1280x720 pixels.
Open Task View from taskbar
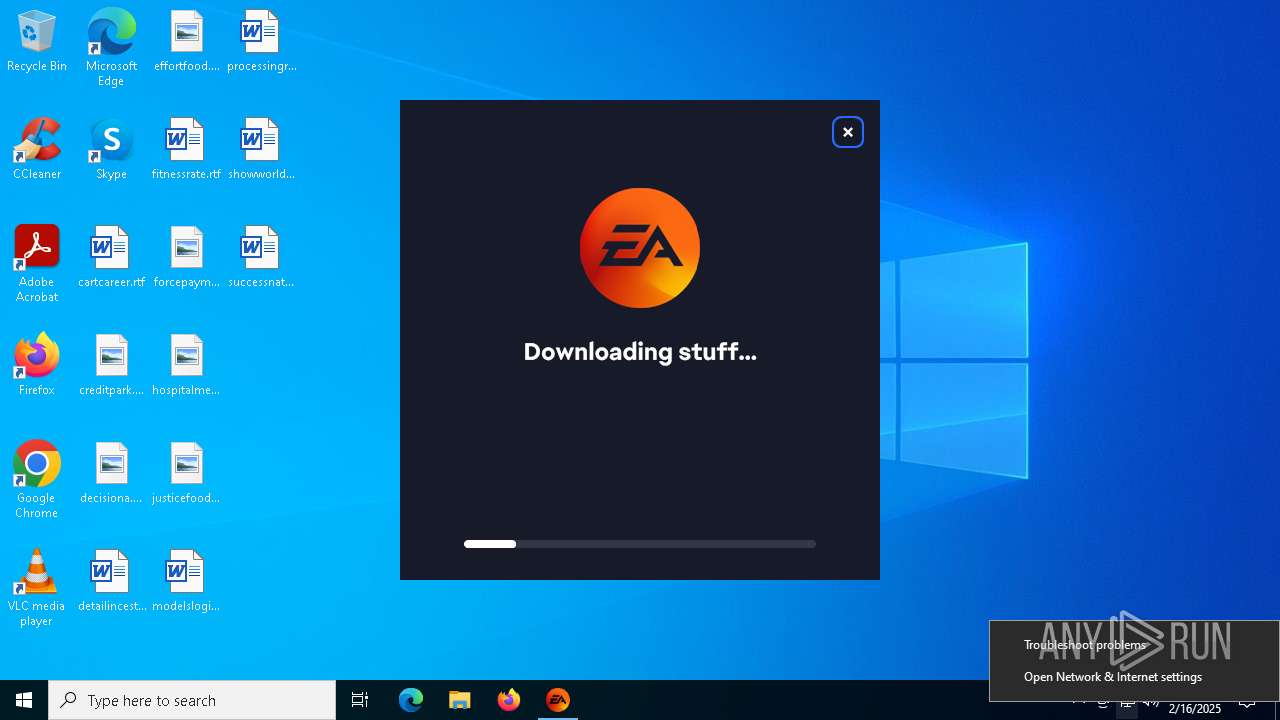pos(360,700)
